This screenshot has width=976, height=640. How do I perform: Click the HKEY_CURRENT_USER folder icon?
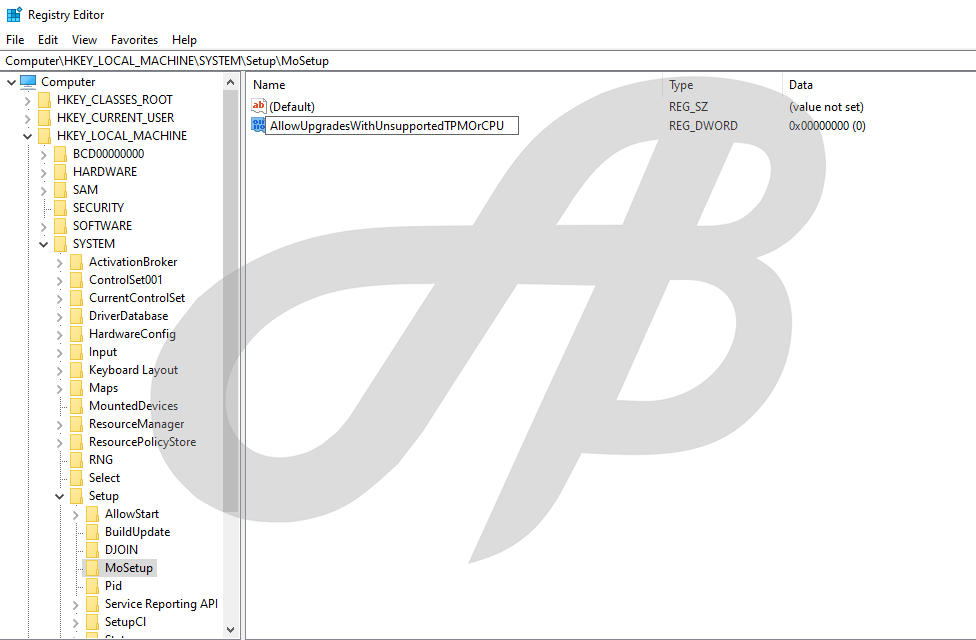pos(44,118)
